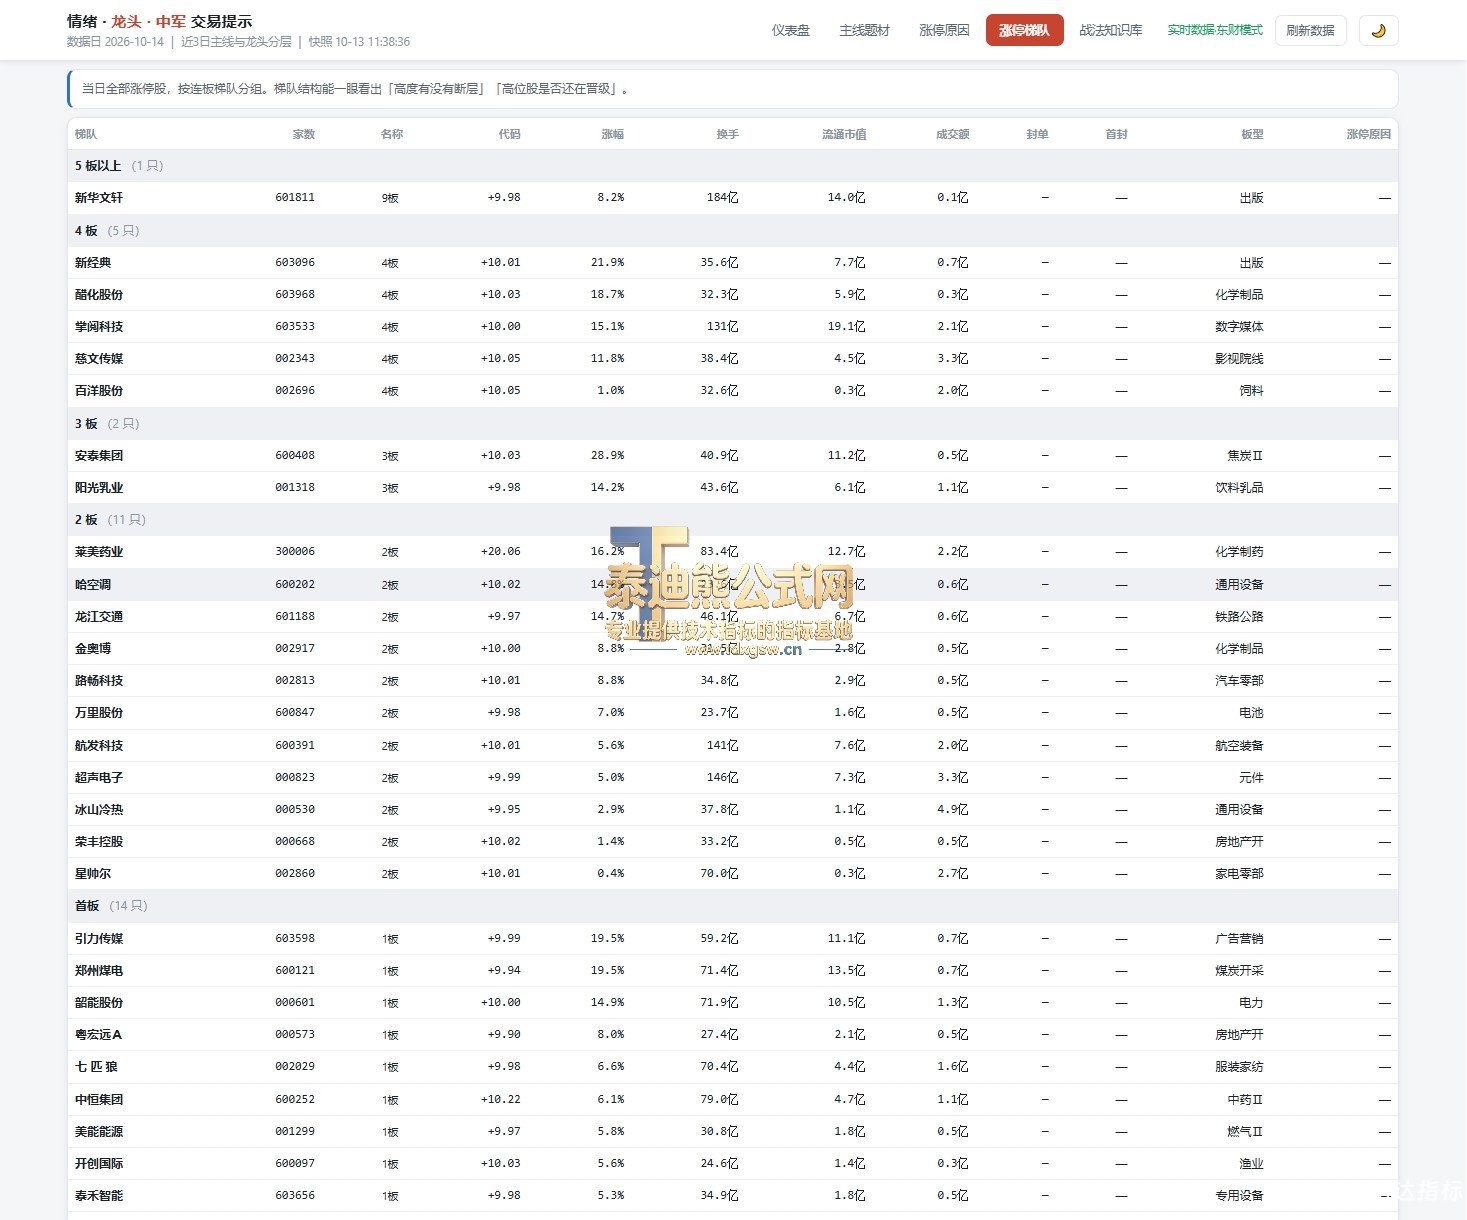1467x1220 pixels.
Task: Switch to the 主线题材 tab
Action: click(865, 30)
